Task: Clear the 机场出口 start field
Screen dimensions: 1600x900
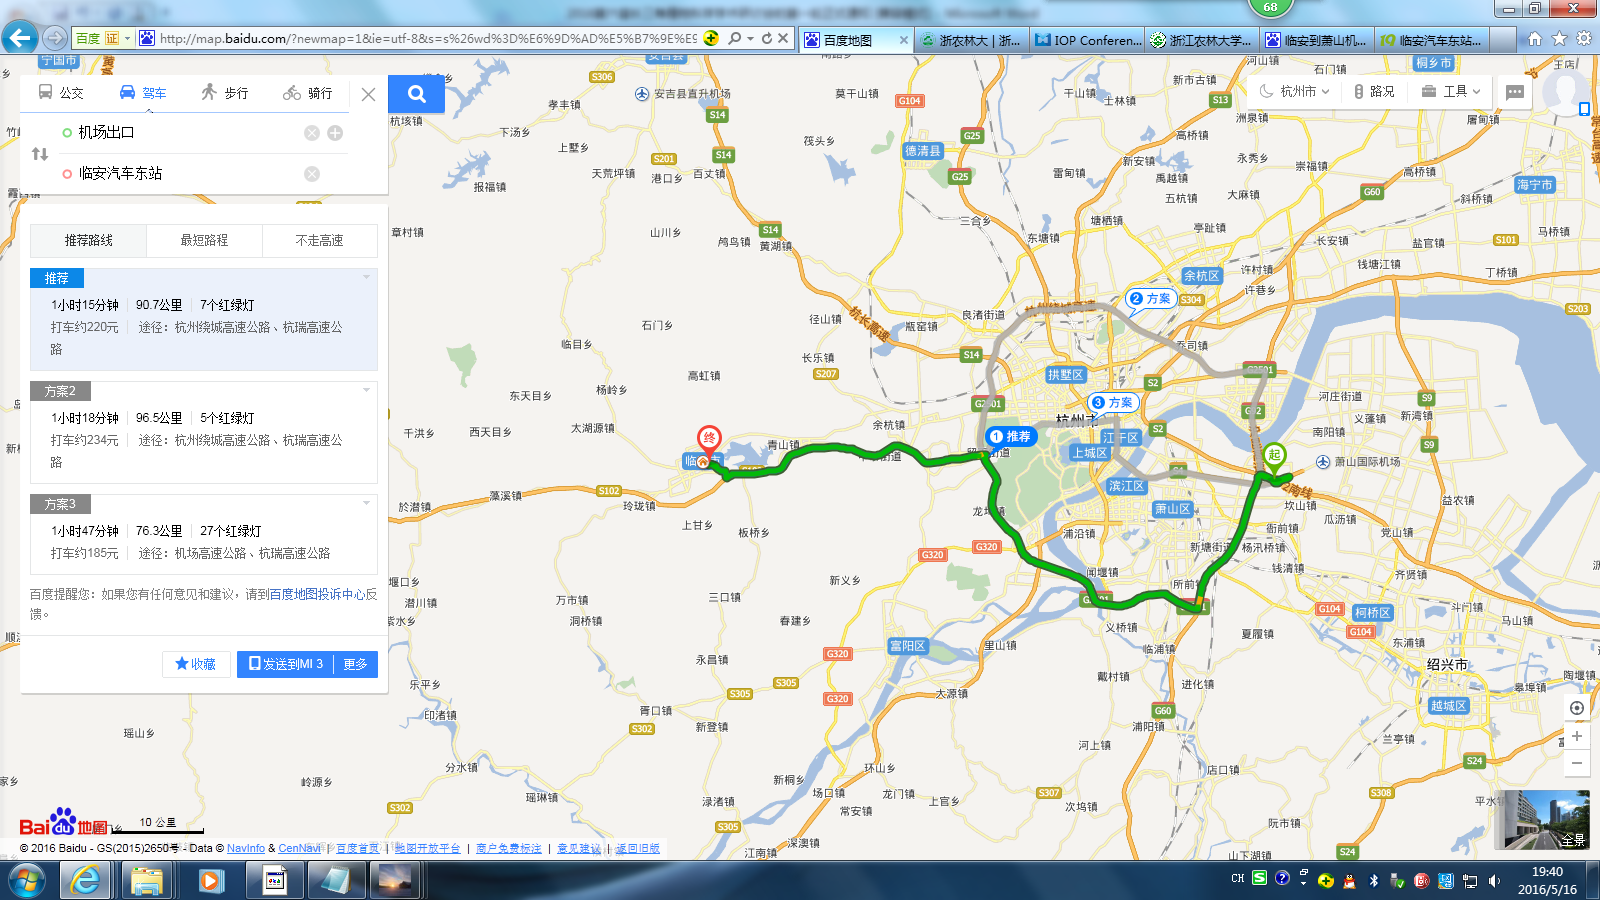Action: click(312, 133)
